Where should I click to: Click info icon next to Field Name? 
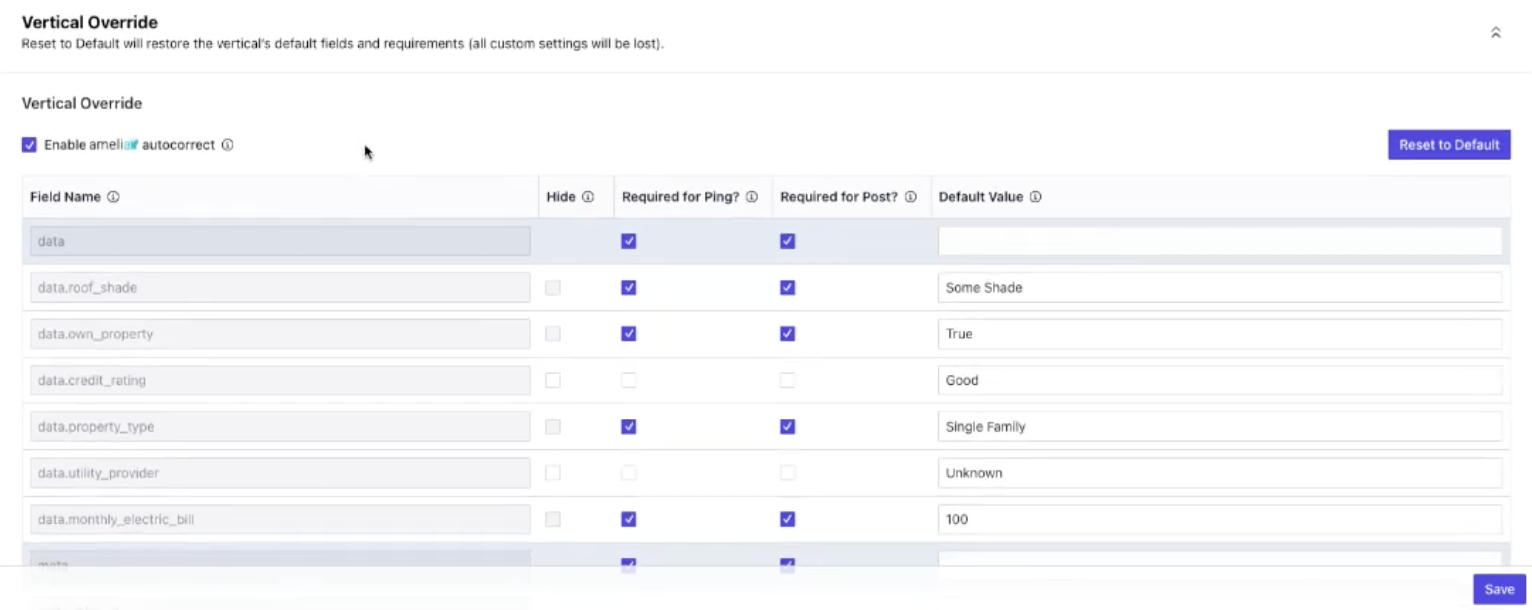pos(113,197)
